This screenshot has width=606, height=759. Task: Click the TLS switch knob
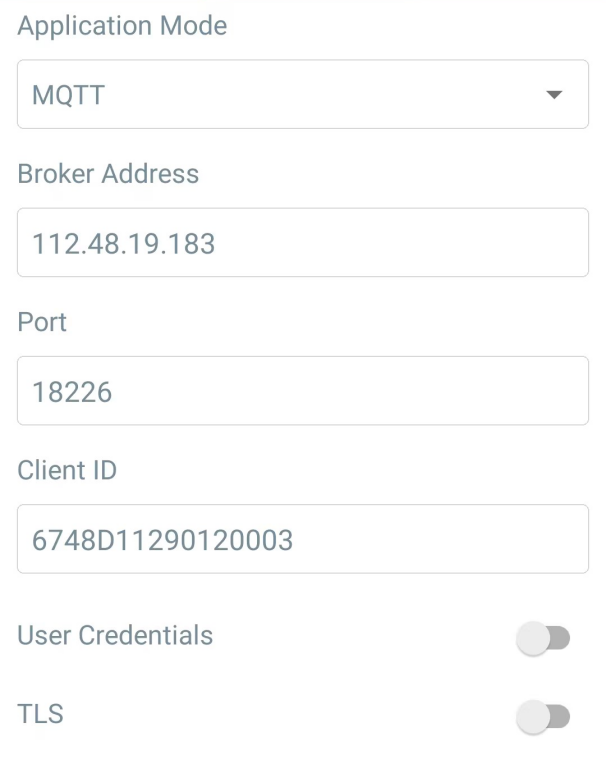(x=533, y=715)
